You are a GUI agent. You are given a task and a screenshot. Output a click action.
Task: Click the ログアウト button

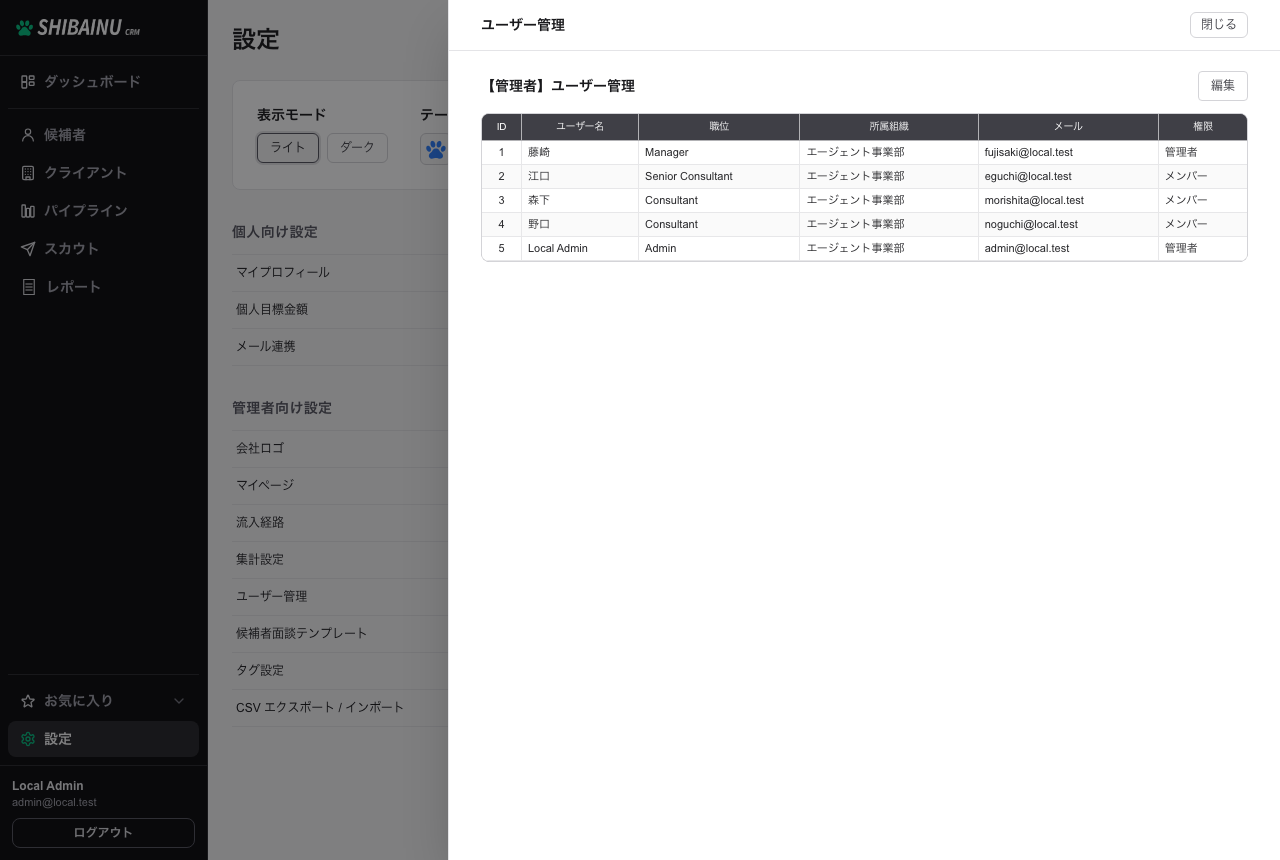point(103,832)
